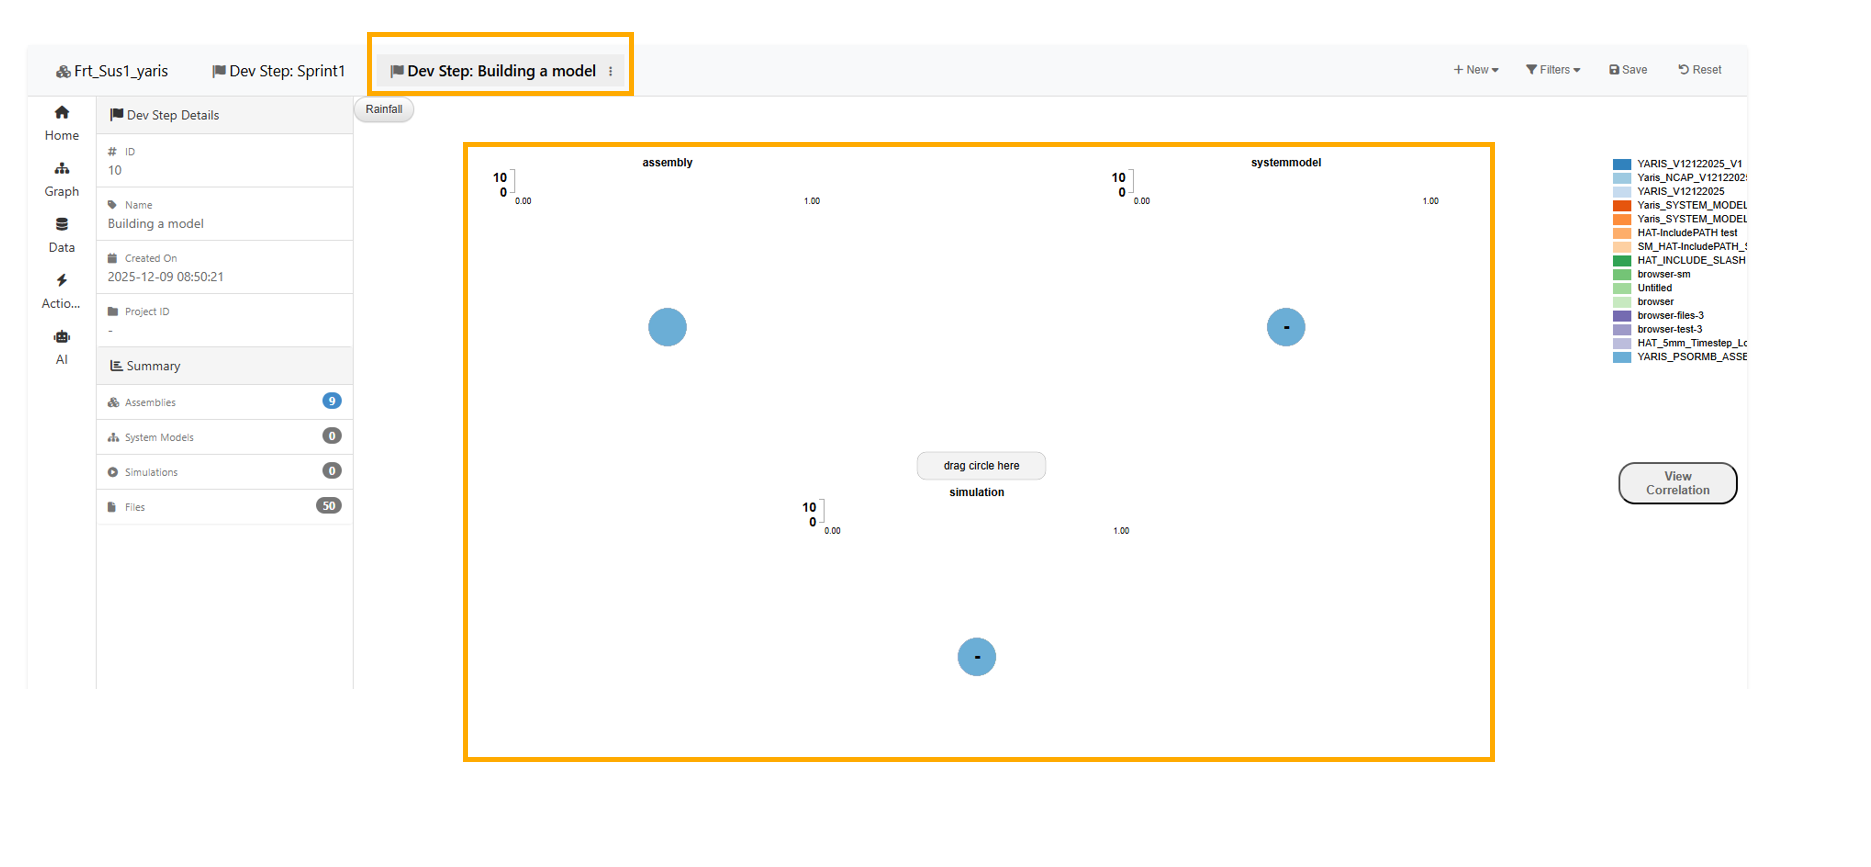Click the View Correlation button
This screenshot has height=867, width=1871.
click(x=1677, y=484)
